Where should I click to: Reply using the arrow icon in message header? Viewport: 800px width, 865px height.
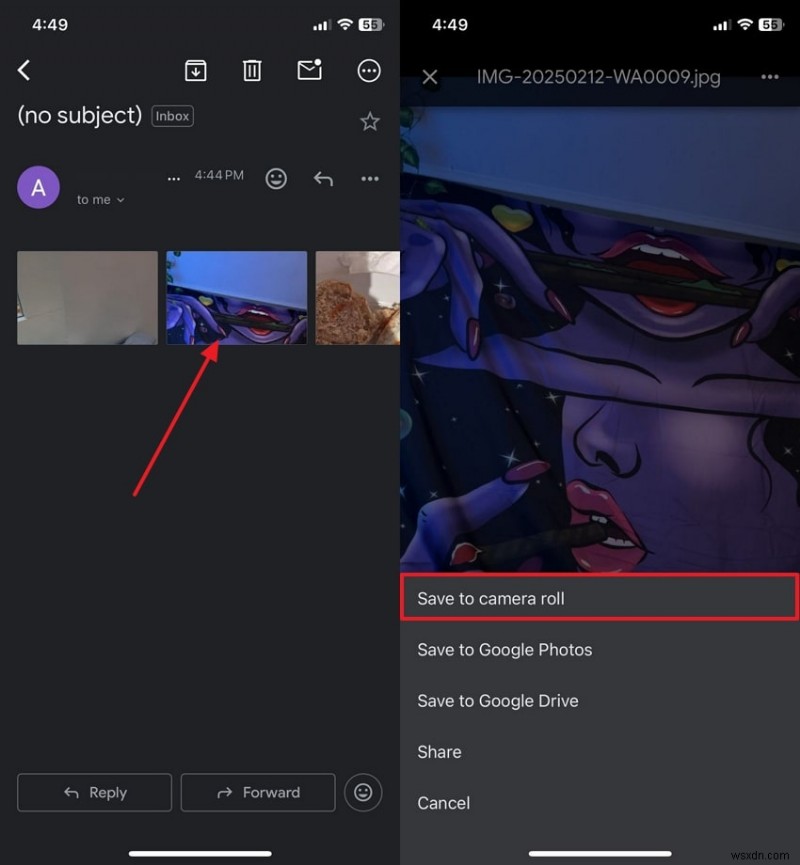(x=323, y=179)
